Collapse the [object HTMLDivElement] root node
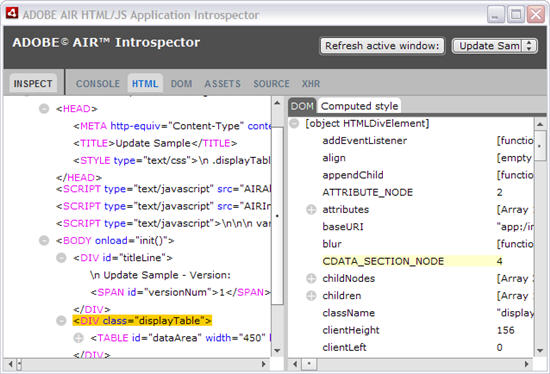 [x=294, y=123]
